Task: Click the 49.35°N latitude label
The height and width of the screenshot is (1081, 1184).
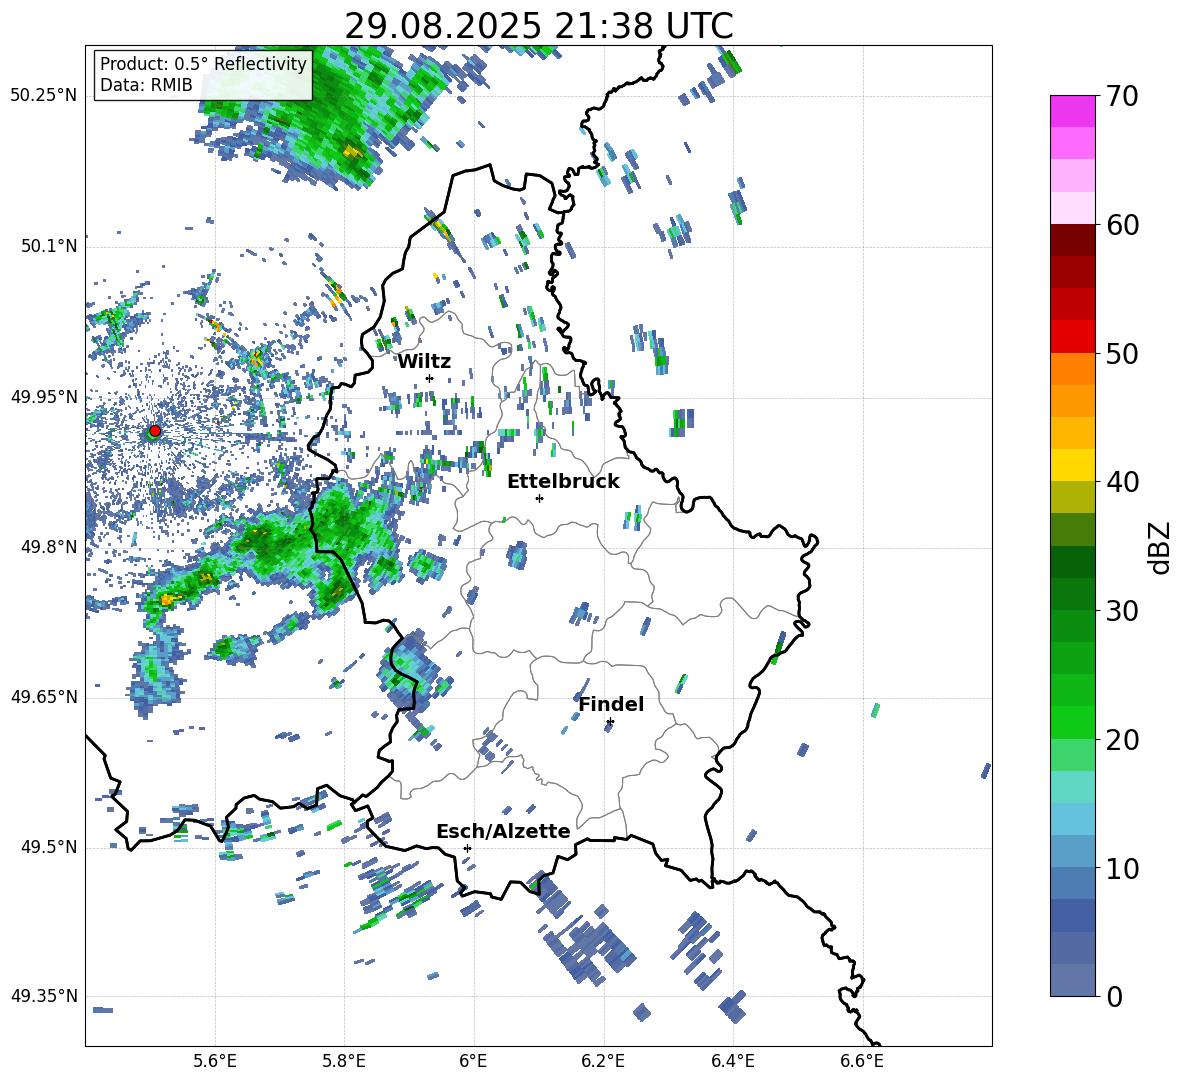Action: 44,996
